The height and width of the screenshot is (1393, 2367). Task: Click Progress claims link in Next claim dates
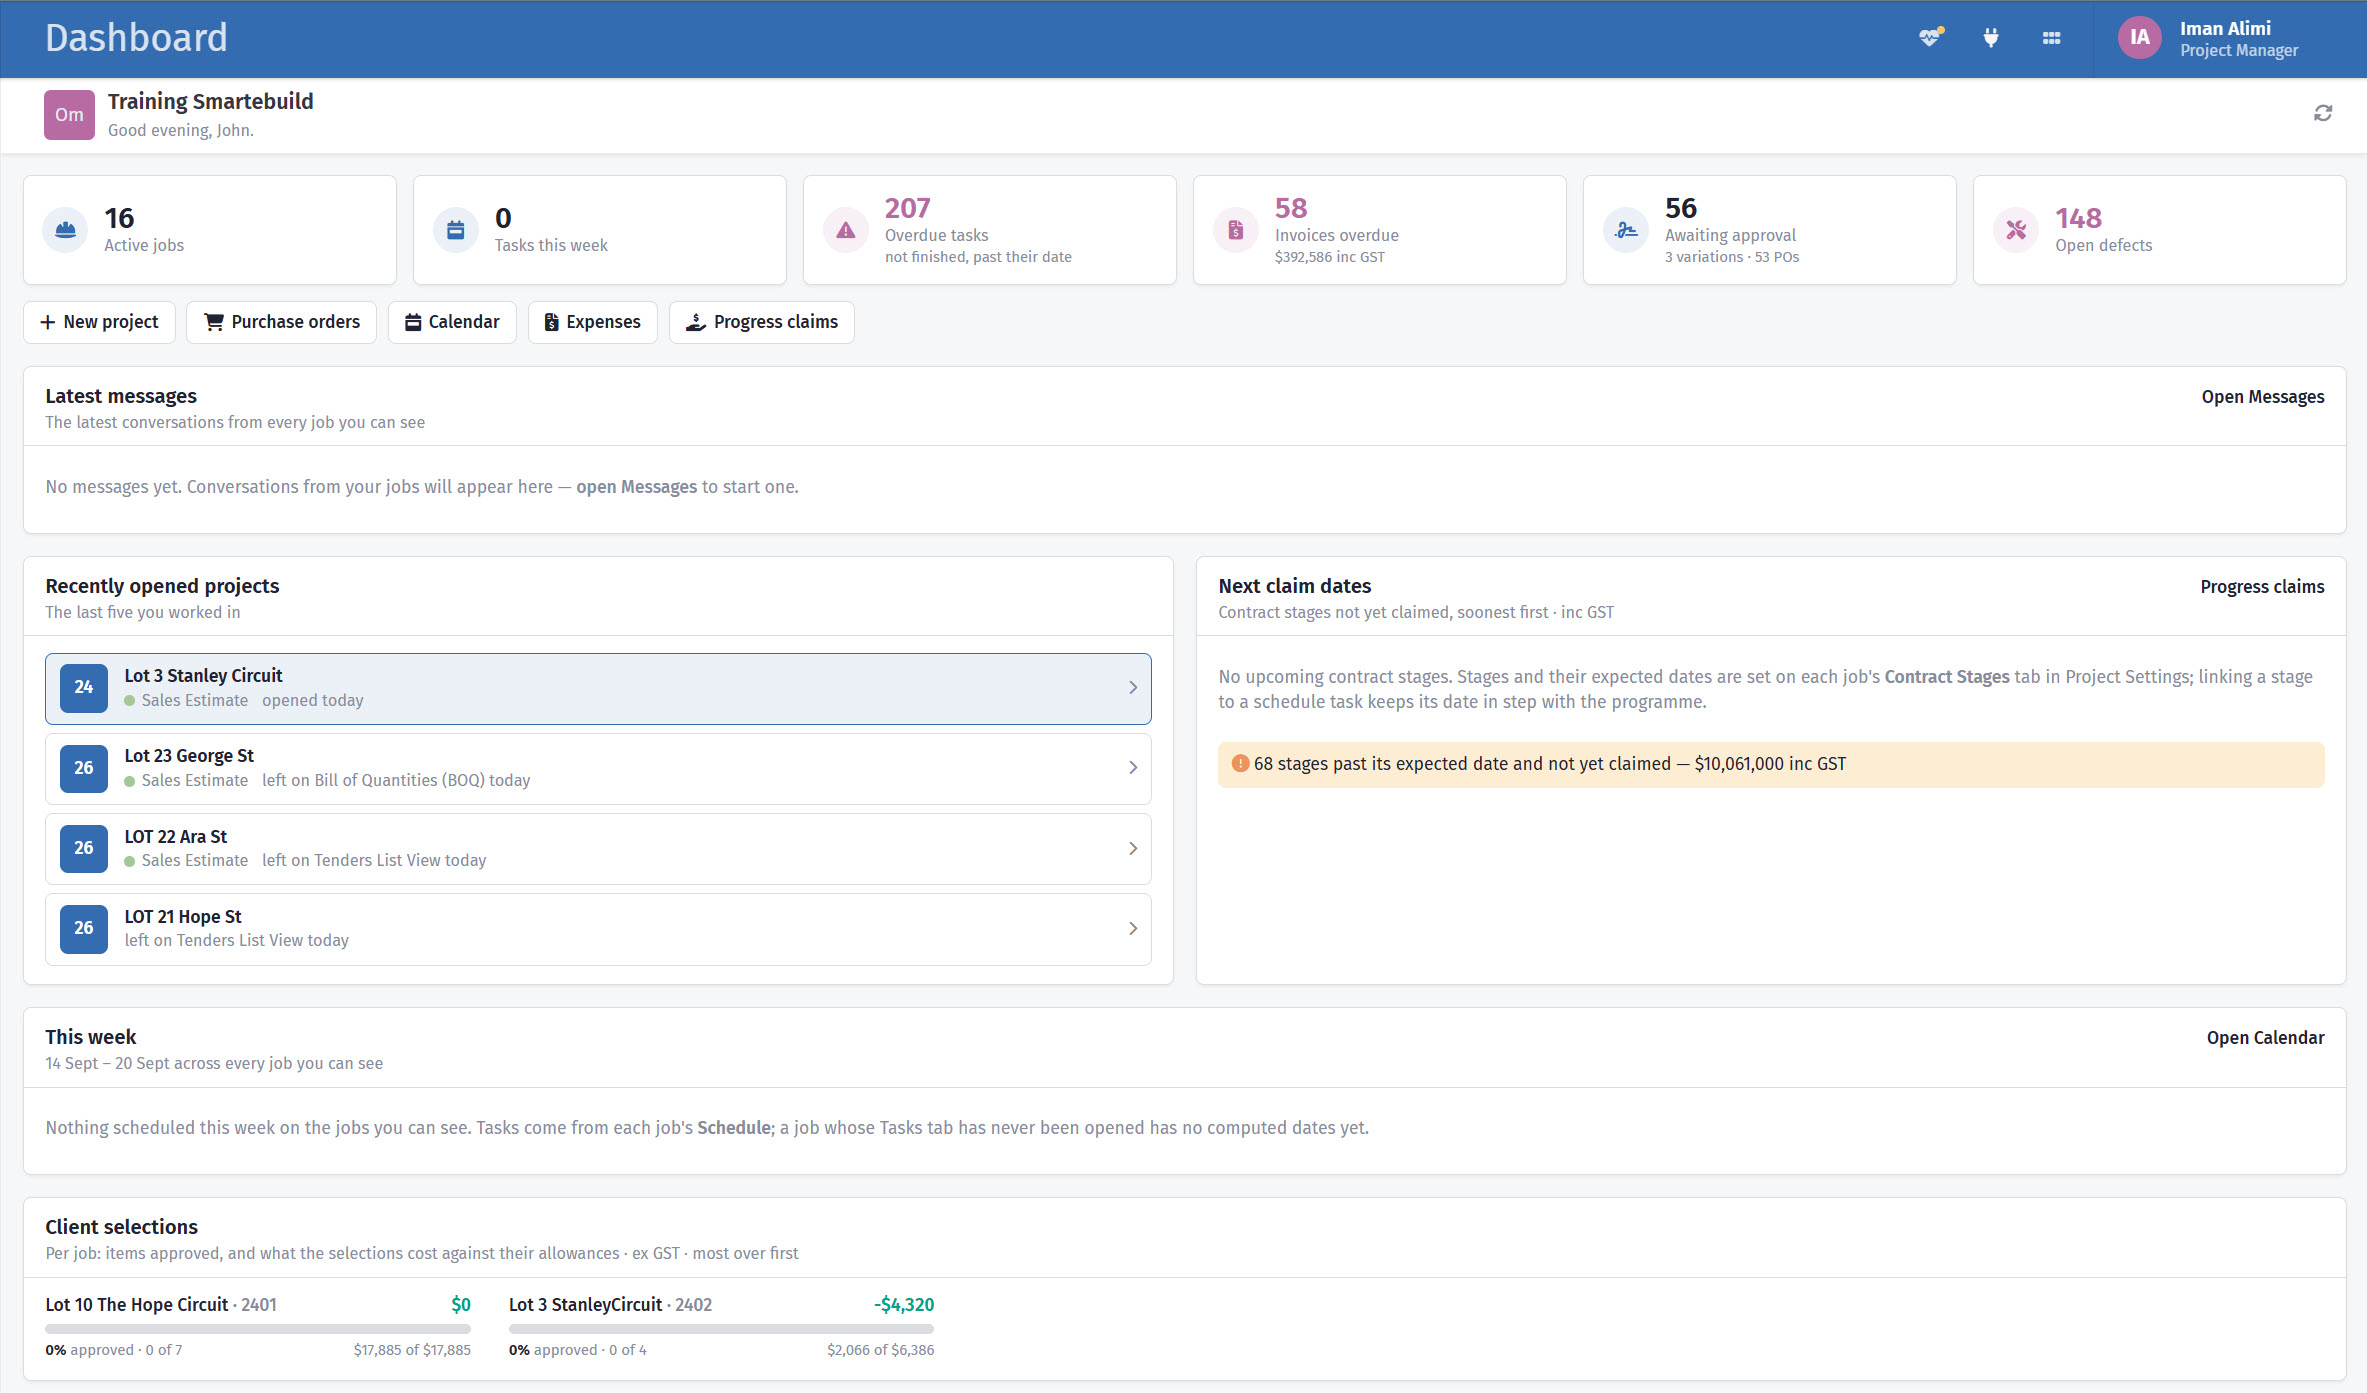[2262, 587]
